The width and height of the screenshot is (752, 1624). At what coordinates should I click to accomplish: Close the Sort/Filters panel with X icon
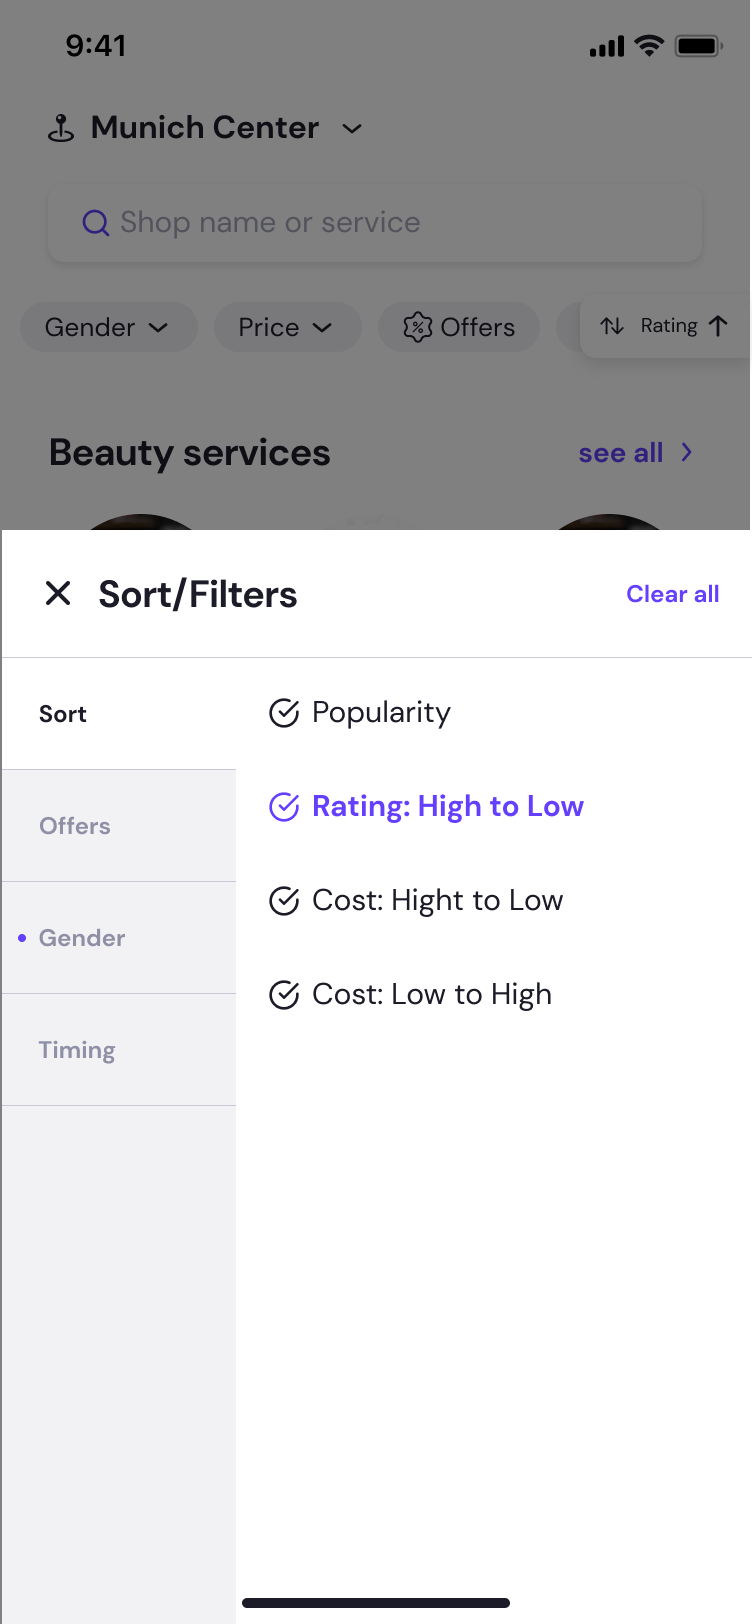coord(58,594)
